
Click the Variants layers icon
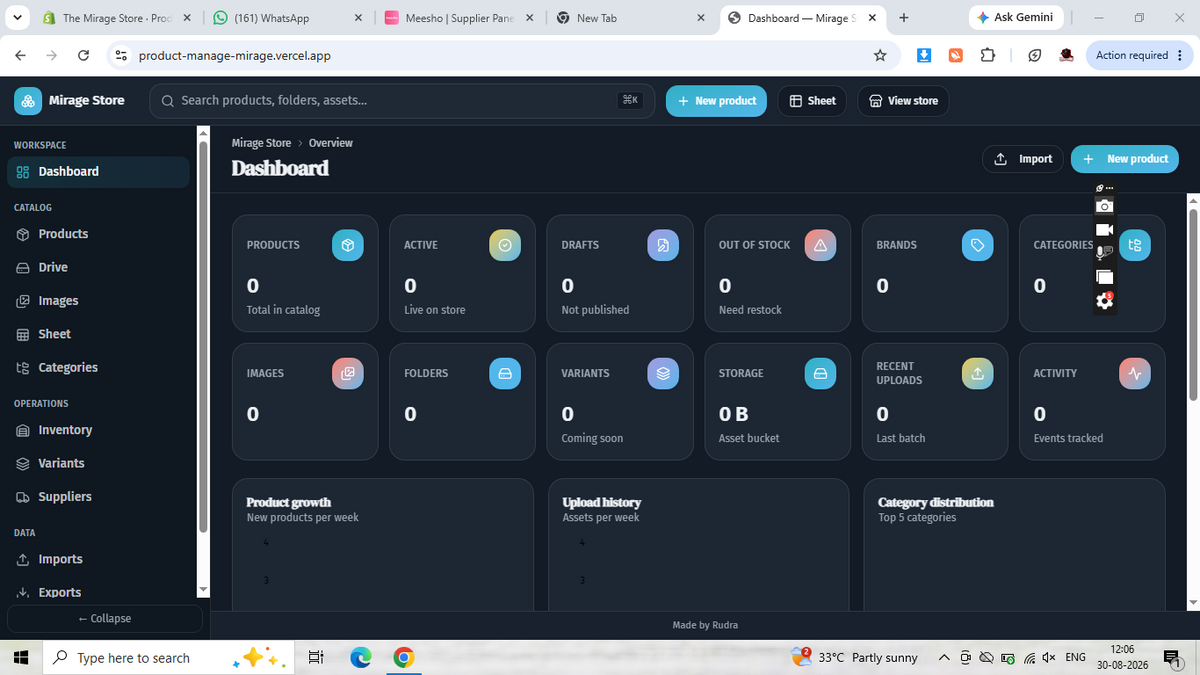coord(662,373)
